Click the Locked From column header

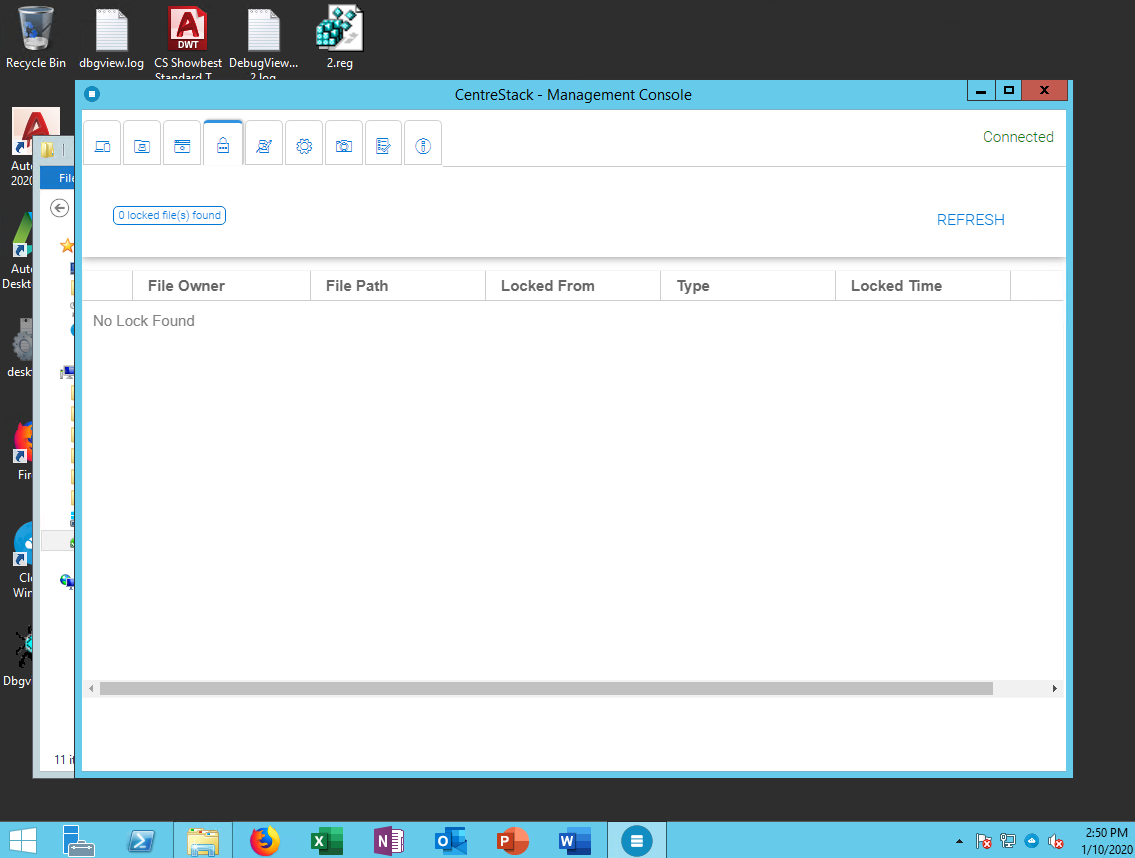pyautogui.click(x=573, y=286)
